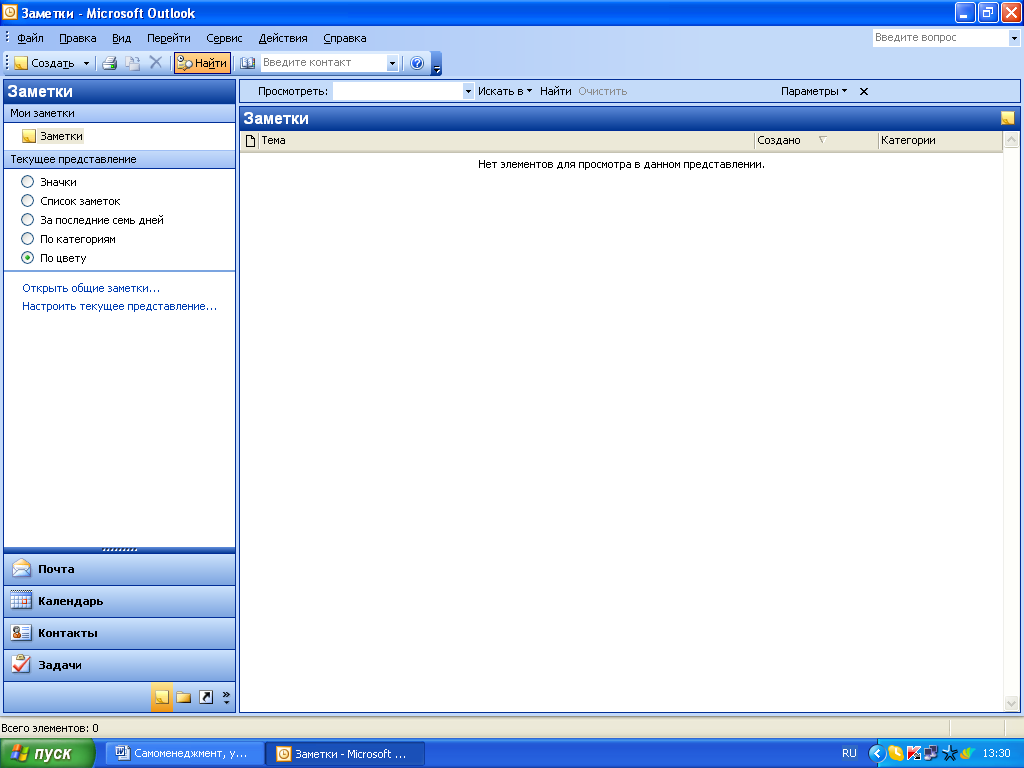Image resolution: width=1024 pixels, height=768 pixels.
Task: Click the Kaspersky K tray icon
Action: [x=914, y=754]
